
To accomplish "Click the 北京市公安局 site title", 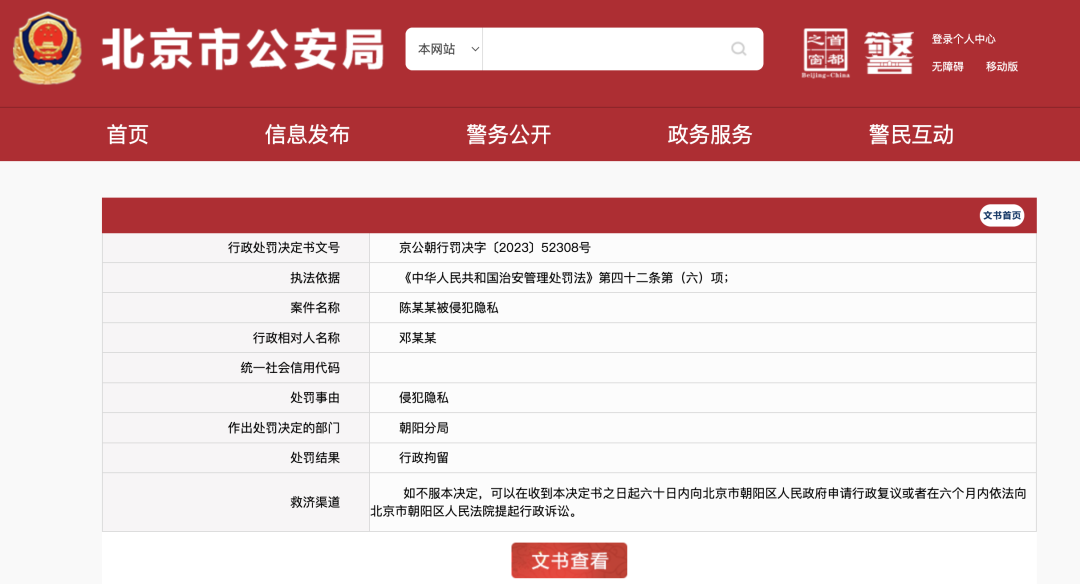I will coord(243,46).
